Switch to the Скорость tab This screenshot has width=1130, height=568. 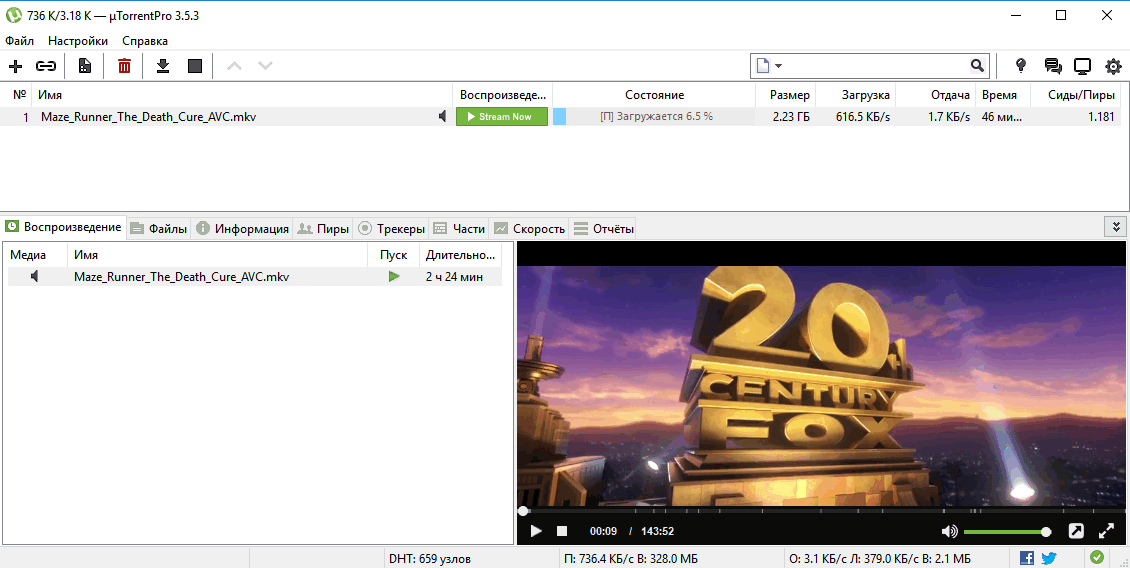(529, 228)
